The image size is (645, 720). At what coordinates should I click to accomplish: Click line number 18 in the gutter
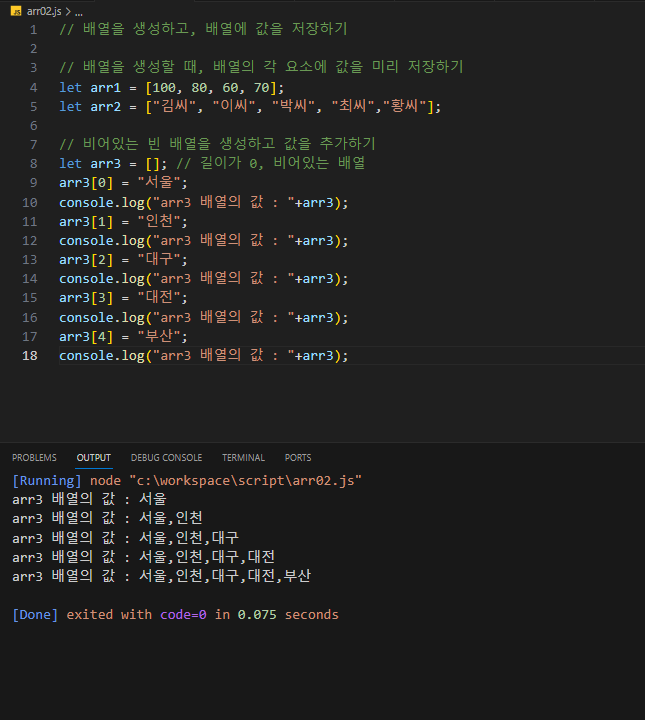(30, 355)
